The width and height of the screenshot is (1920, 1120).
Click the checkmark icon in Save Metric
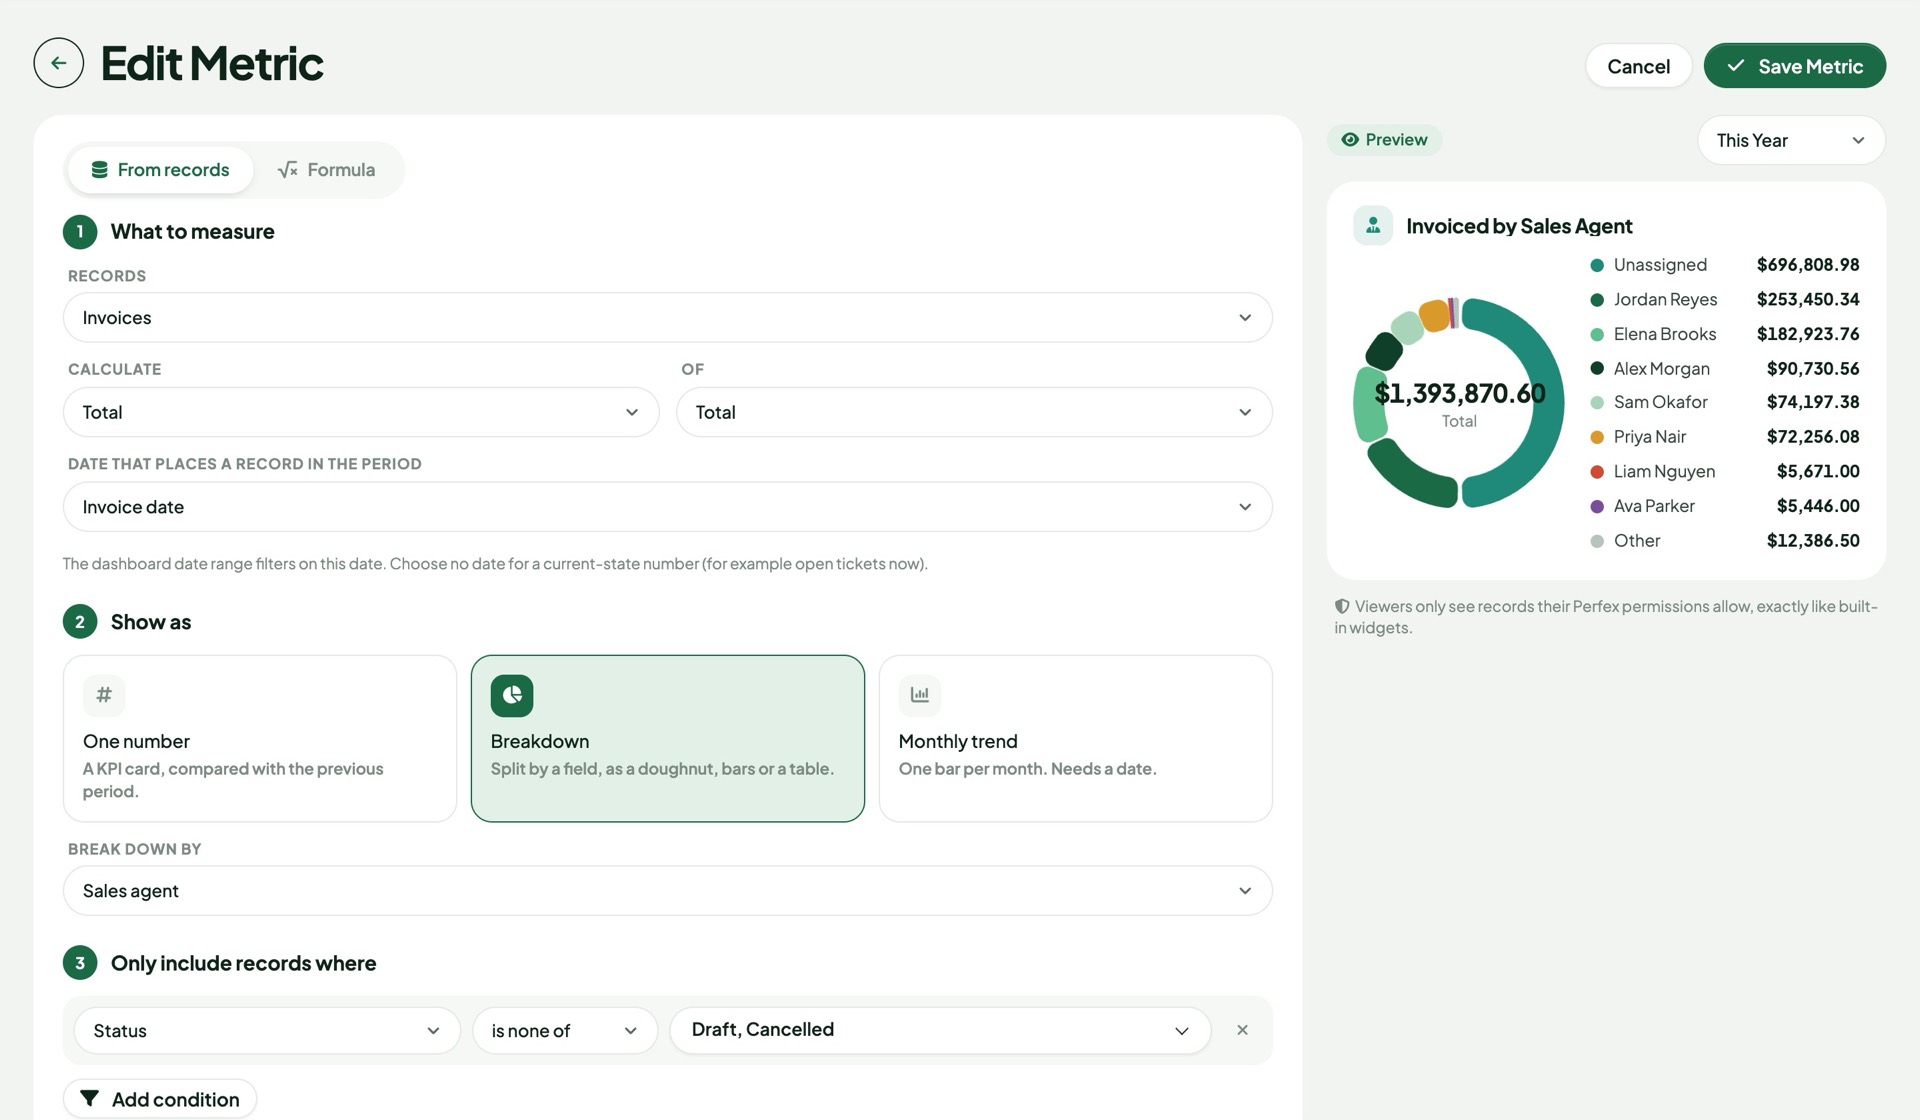tap(1736, 66)
